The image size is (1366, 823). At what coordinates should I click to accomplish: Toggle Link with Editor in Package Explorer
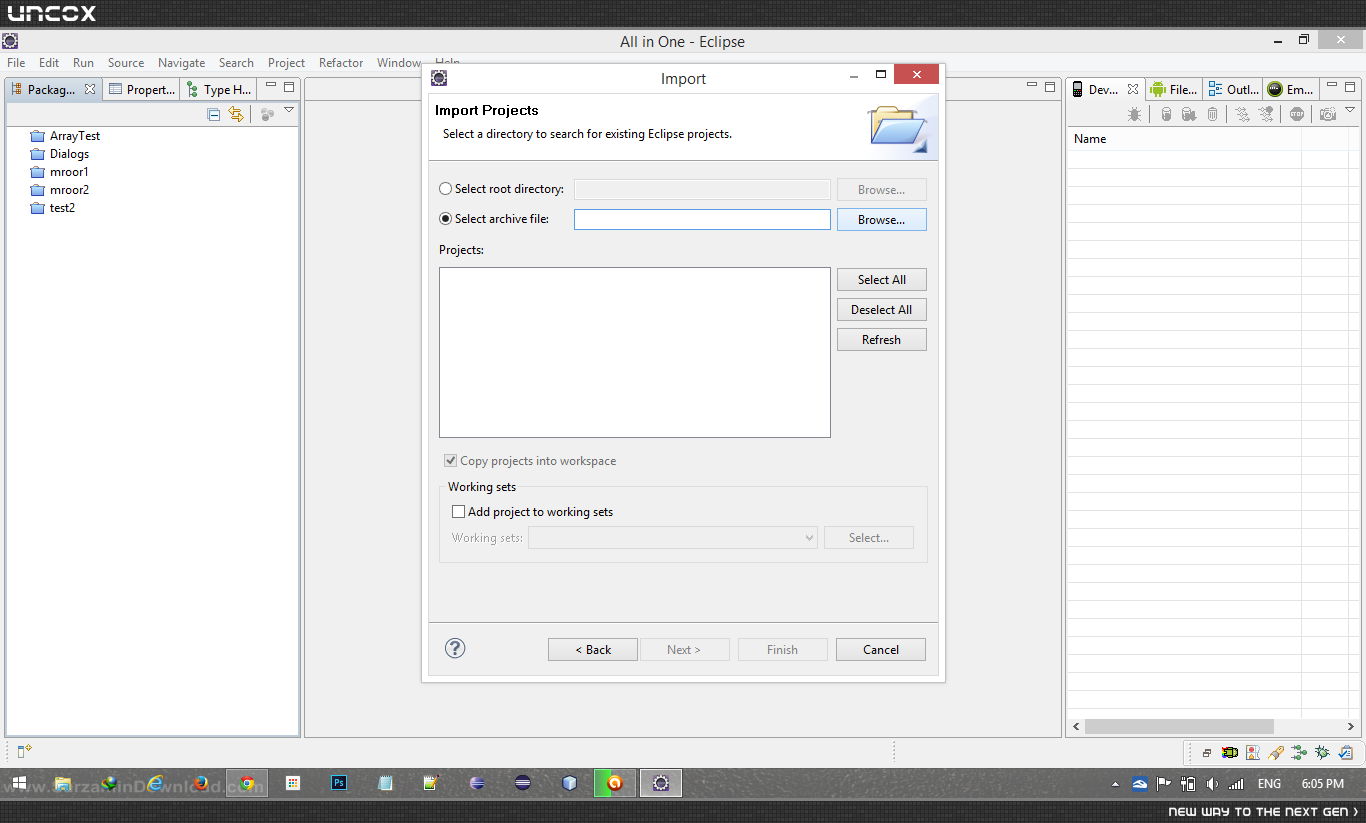pos(236,115)
